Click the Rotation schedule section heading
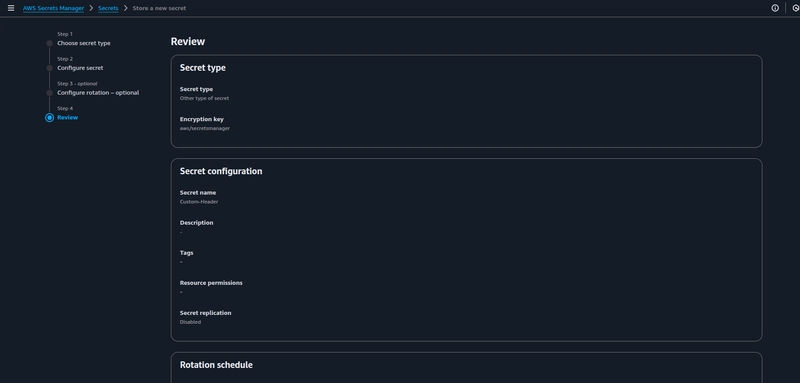Viewport: 800px width, 383px height. click(216, 365)
